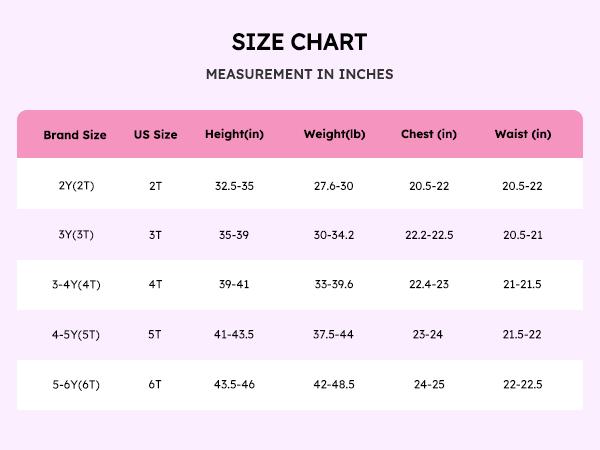600x450 pixels.
Task: Select the Chest (in) column header
Action: (428, 135)
